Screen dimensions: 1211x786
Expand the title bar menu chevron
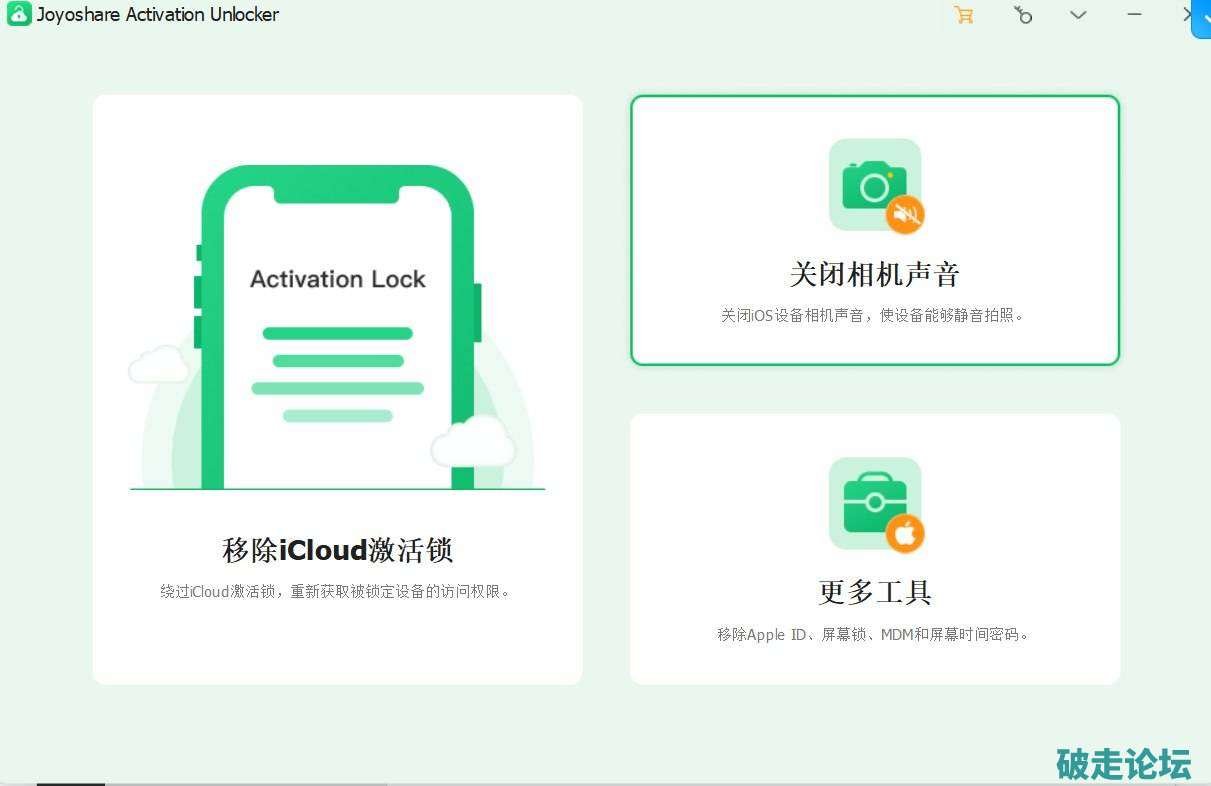click(x=1078, y=15)
